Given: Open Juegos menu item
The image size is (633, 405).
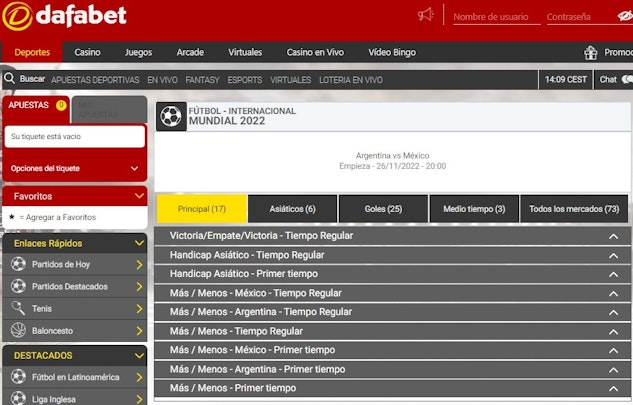Looking at the screenshot, I should [138, 52].
